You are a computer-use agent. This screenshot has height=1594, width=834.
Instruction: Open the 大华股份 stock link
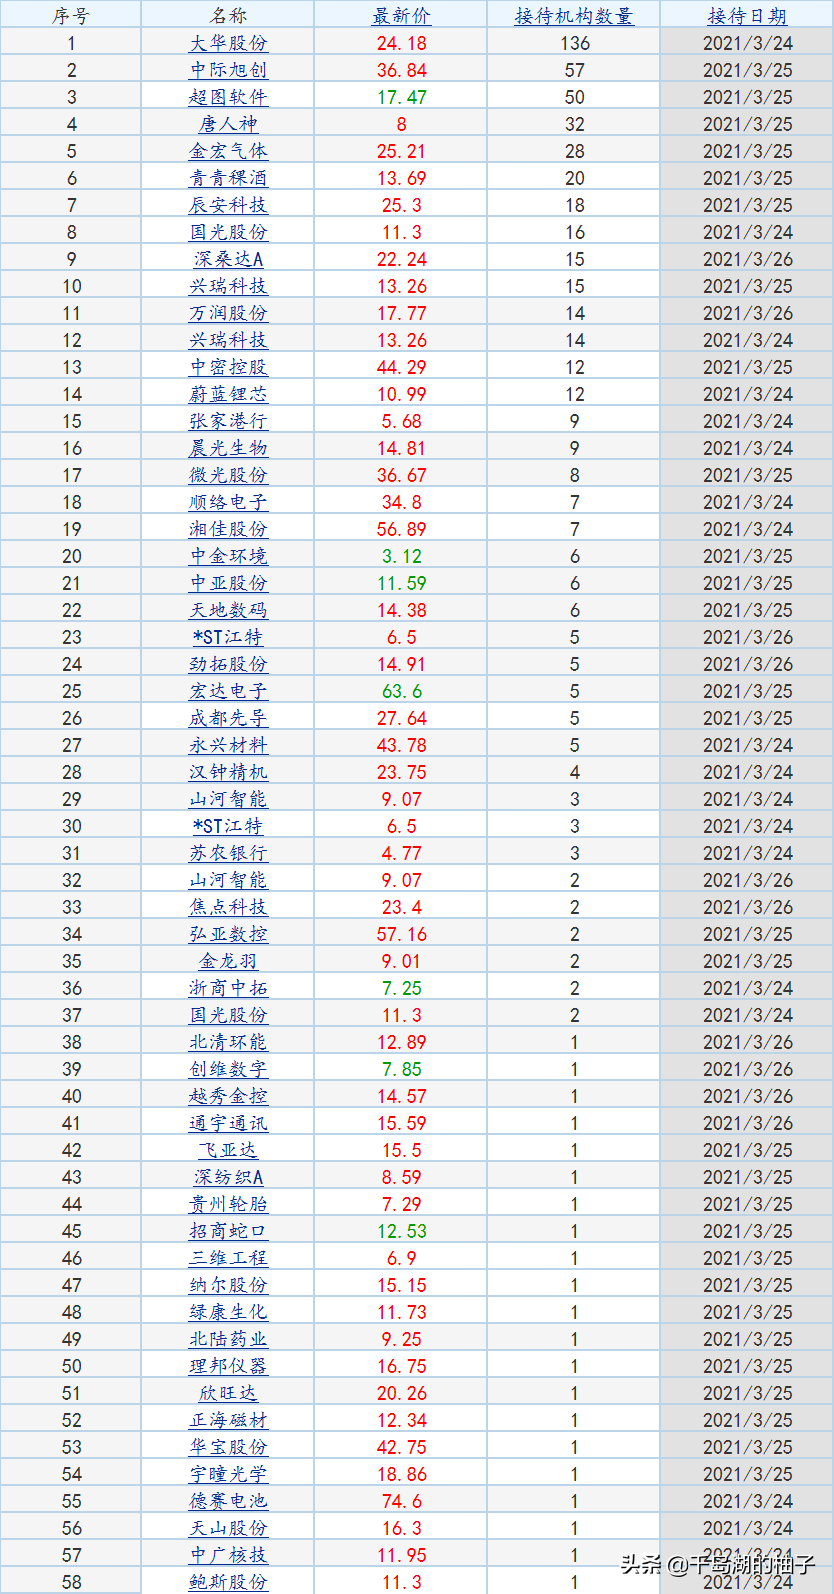click(228, 43)
